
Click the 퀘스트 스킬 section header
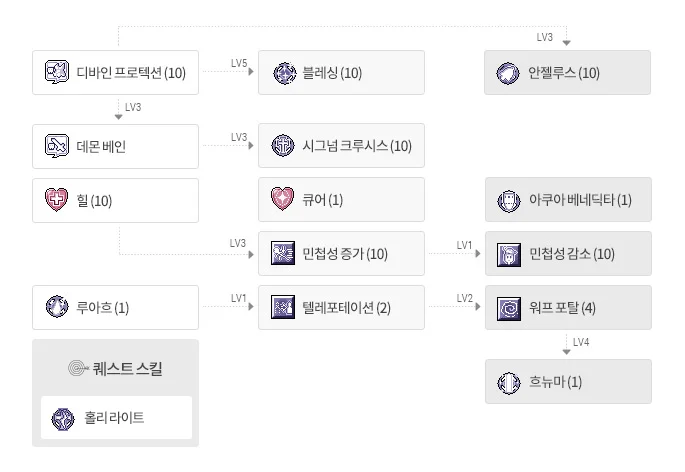click(115, 368)
